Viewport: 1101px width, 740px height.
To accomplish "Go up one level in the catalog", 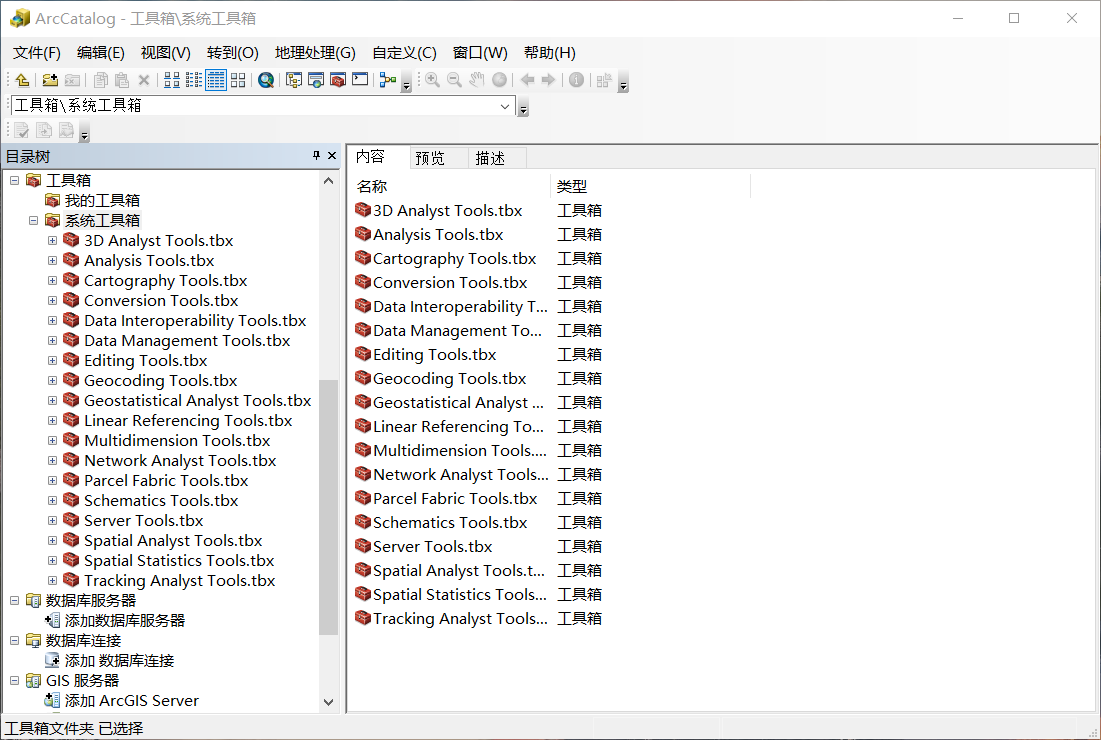I will point(22,80).
